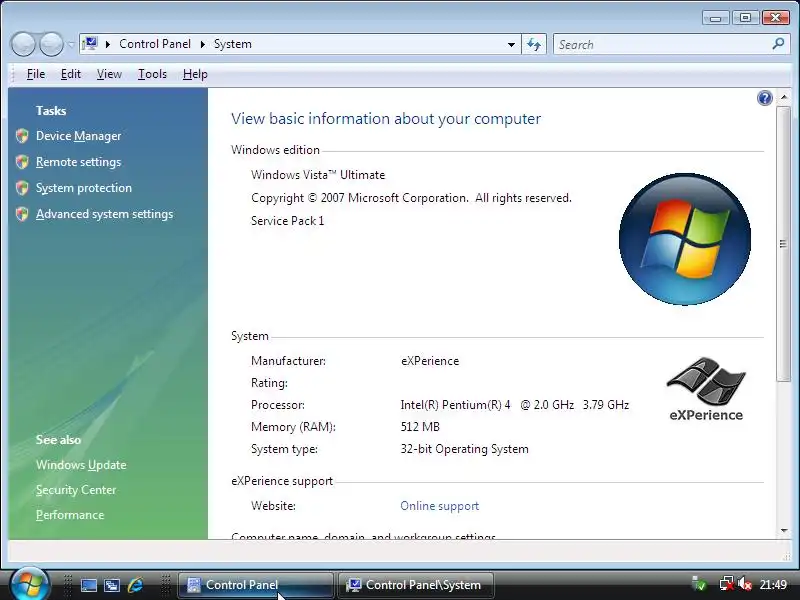Open the Edit menu

(x=70, y=74)
